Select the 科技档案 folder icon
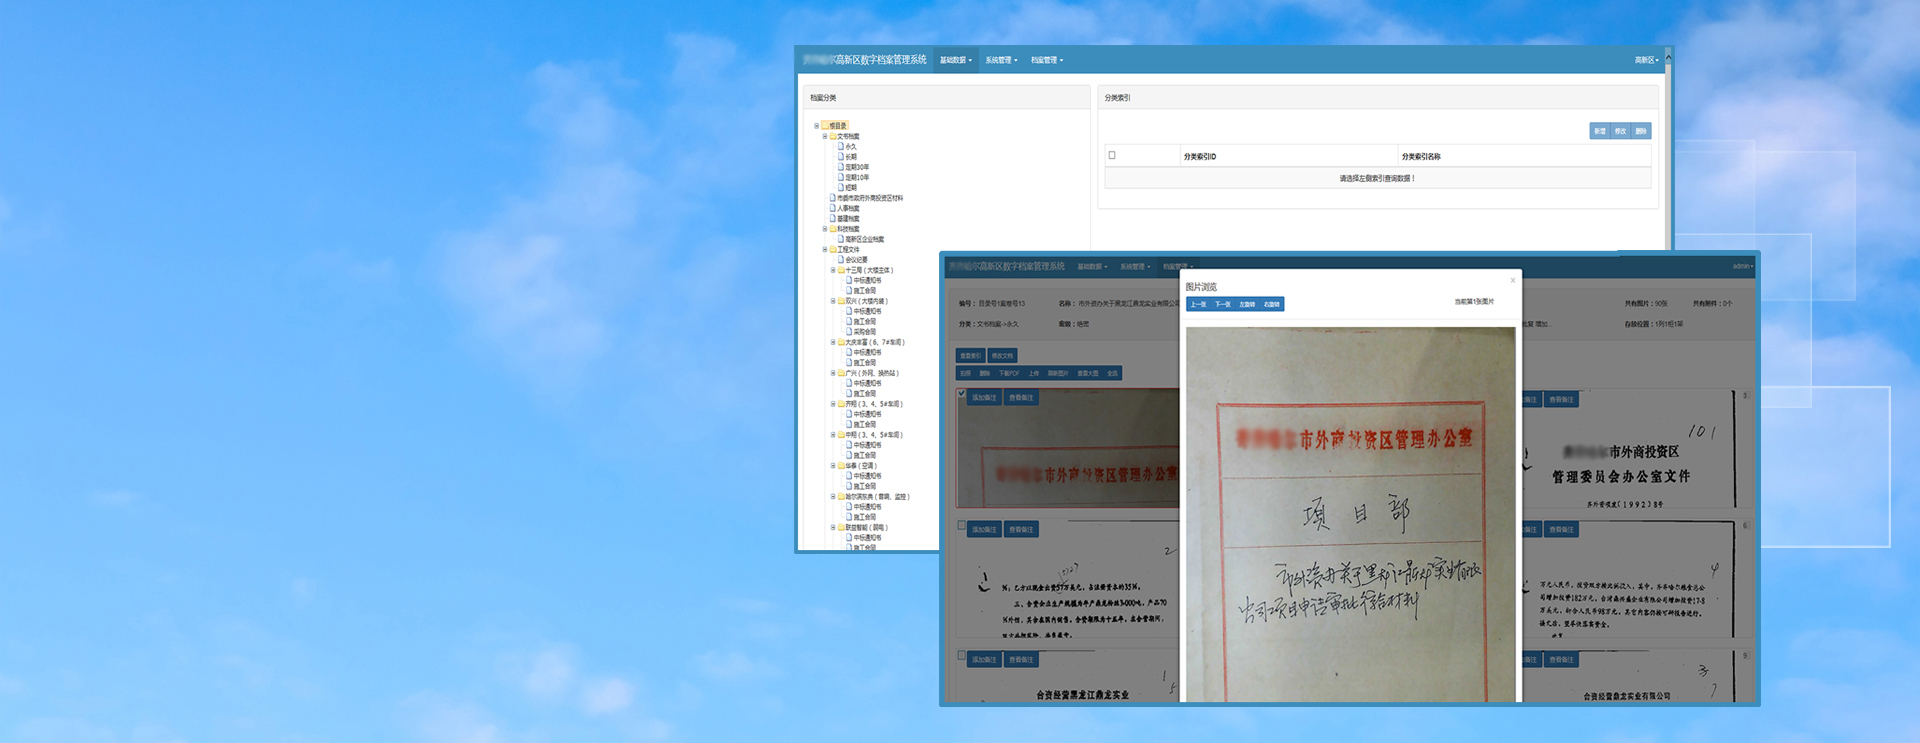Image resolution: width=1920 pixels, height=743 pixels. (833, 229)
